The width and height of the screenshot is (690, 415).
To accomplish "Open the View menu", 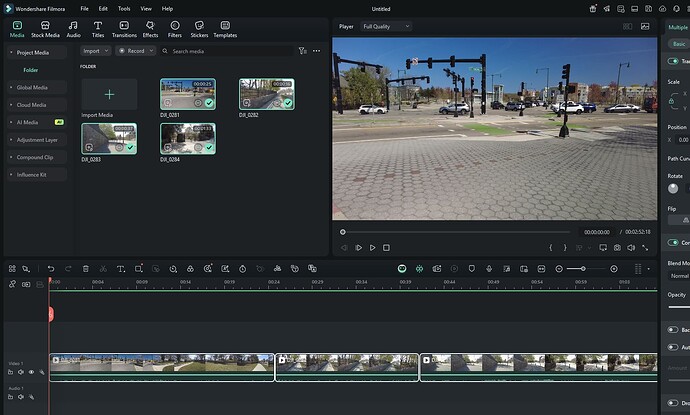I will (x=146, y=8).
